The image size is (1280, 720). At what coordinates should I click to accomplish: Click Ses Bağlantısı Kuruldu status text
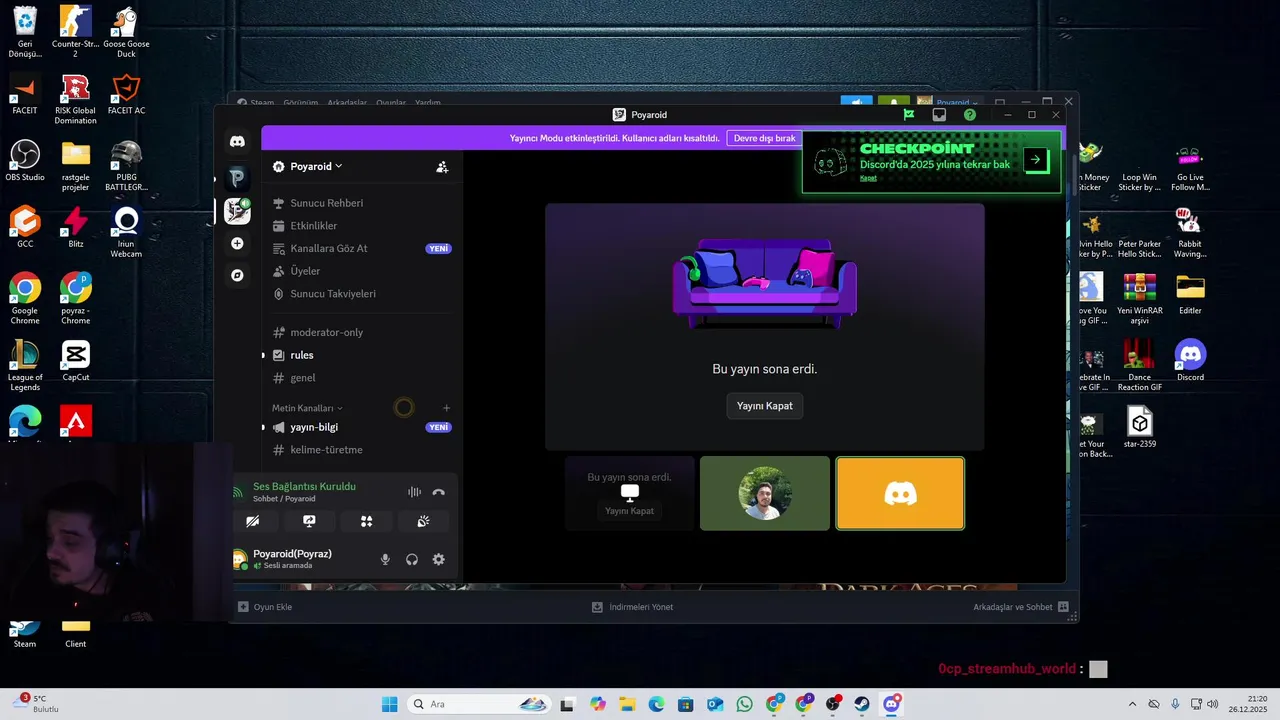(304, 486)
